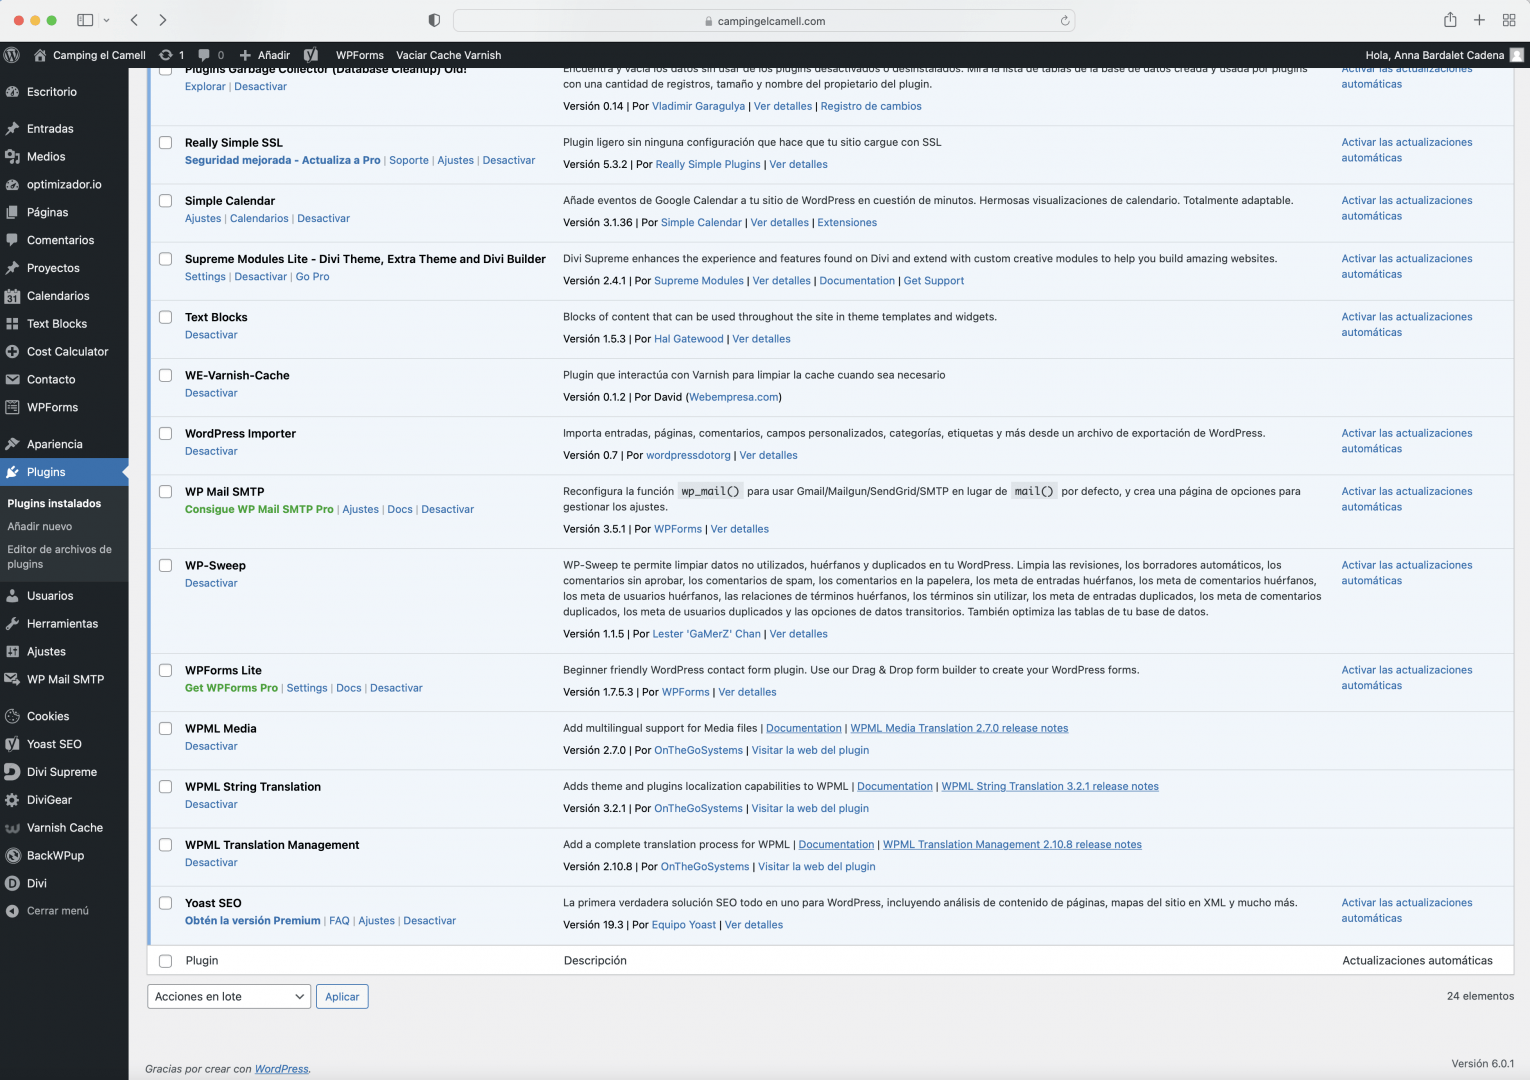Click the WordPress footer link
Viewport: 1530px width, 1080px height.
pyautogui.click(x=282, y=1069)
